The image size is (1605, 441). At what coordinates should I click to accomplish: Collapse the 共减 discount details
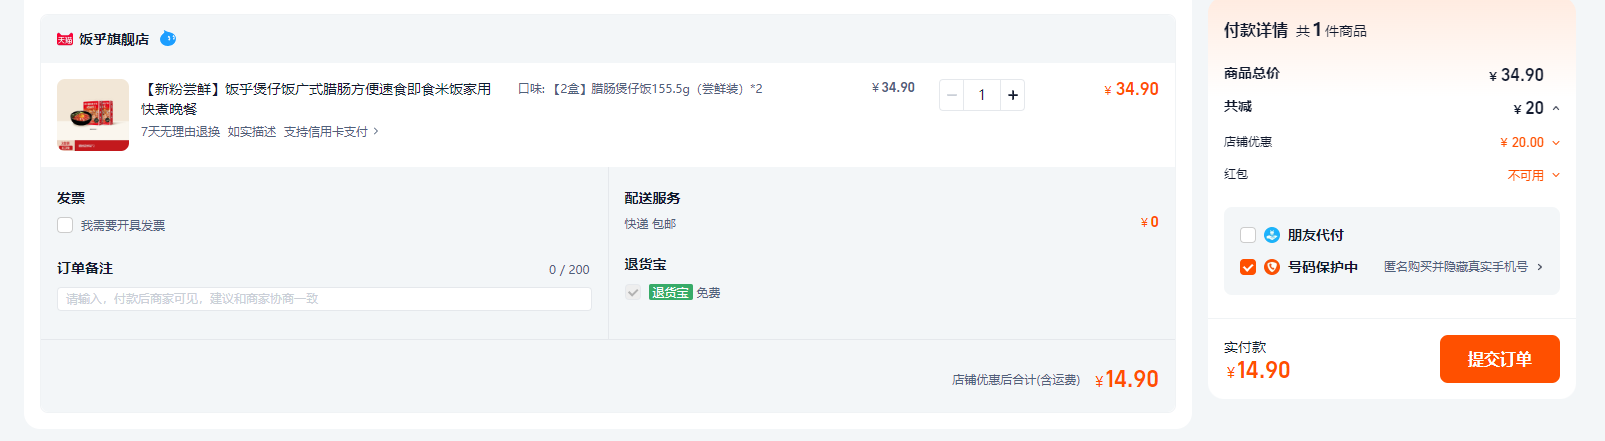pos(1556,108)
